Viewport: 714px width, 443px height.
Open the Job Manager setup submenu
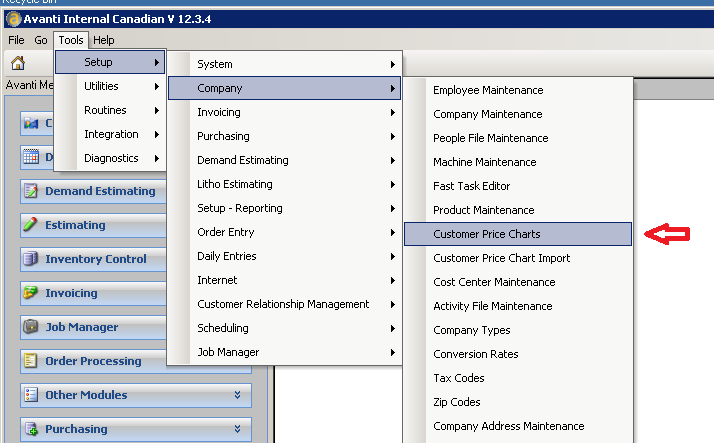[x=285, y=352]
